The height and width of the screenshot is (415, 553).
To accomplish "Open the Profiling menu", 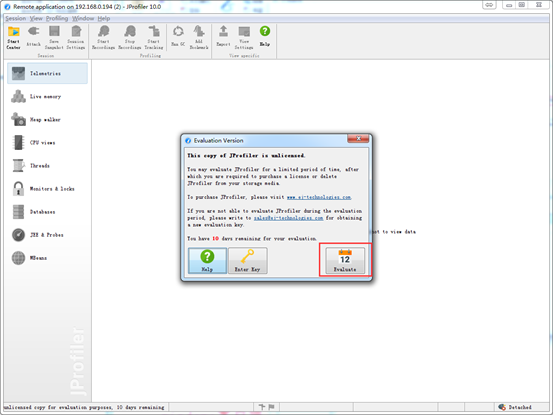I will click(57, 18).
